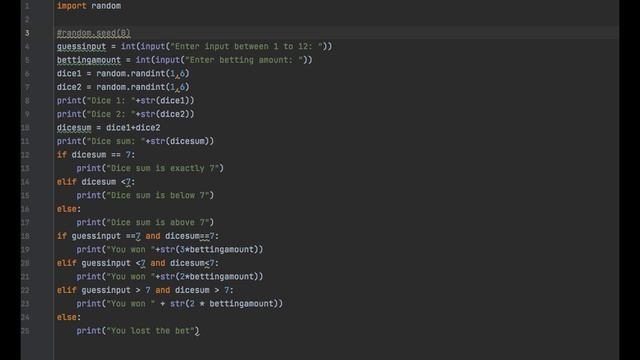640x360 pixels.
Task: Click line number 25 in gutter
Action: coord(25,331)
